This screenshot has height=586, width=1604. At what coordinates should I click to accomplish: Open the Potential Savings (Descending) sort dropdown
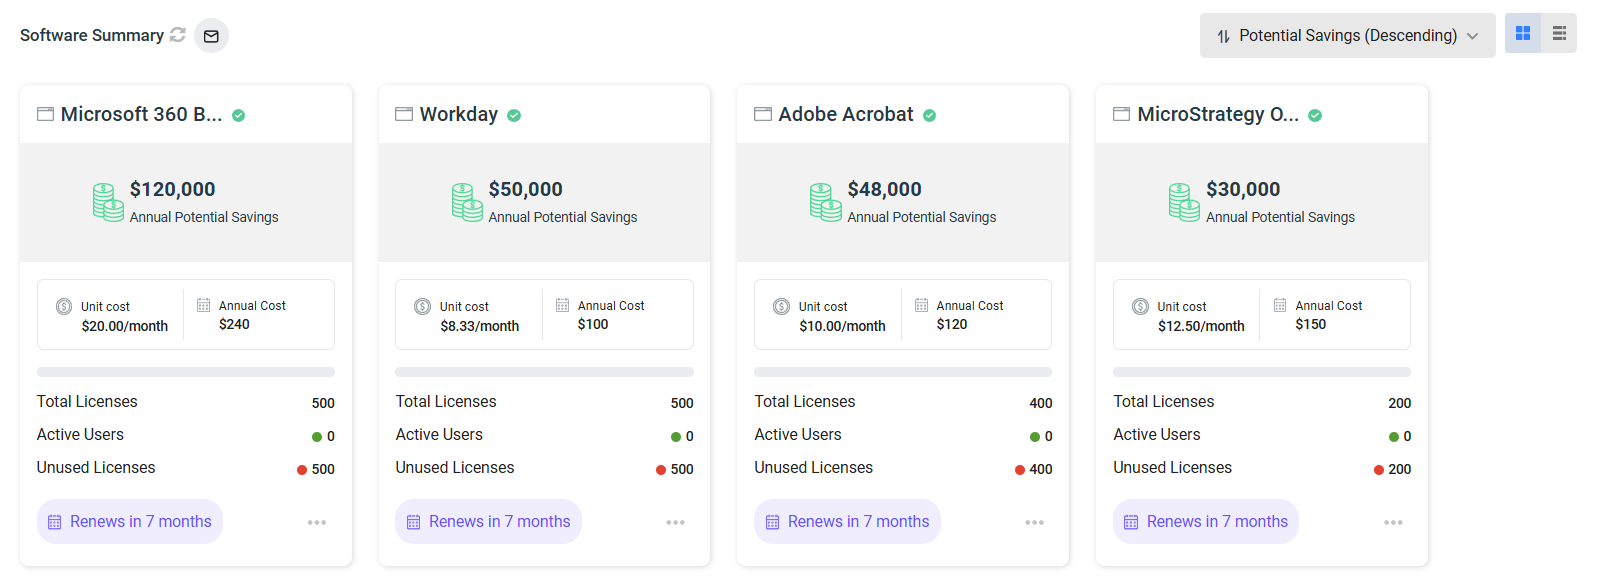tap(1347, 36)
